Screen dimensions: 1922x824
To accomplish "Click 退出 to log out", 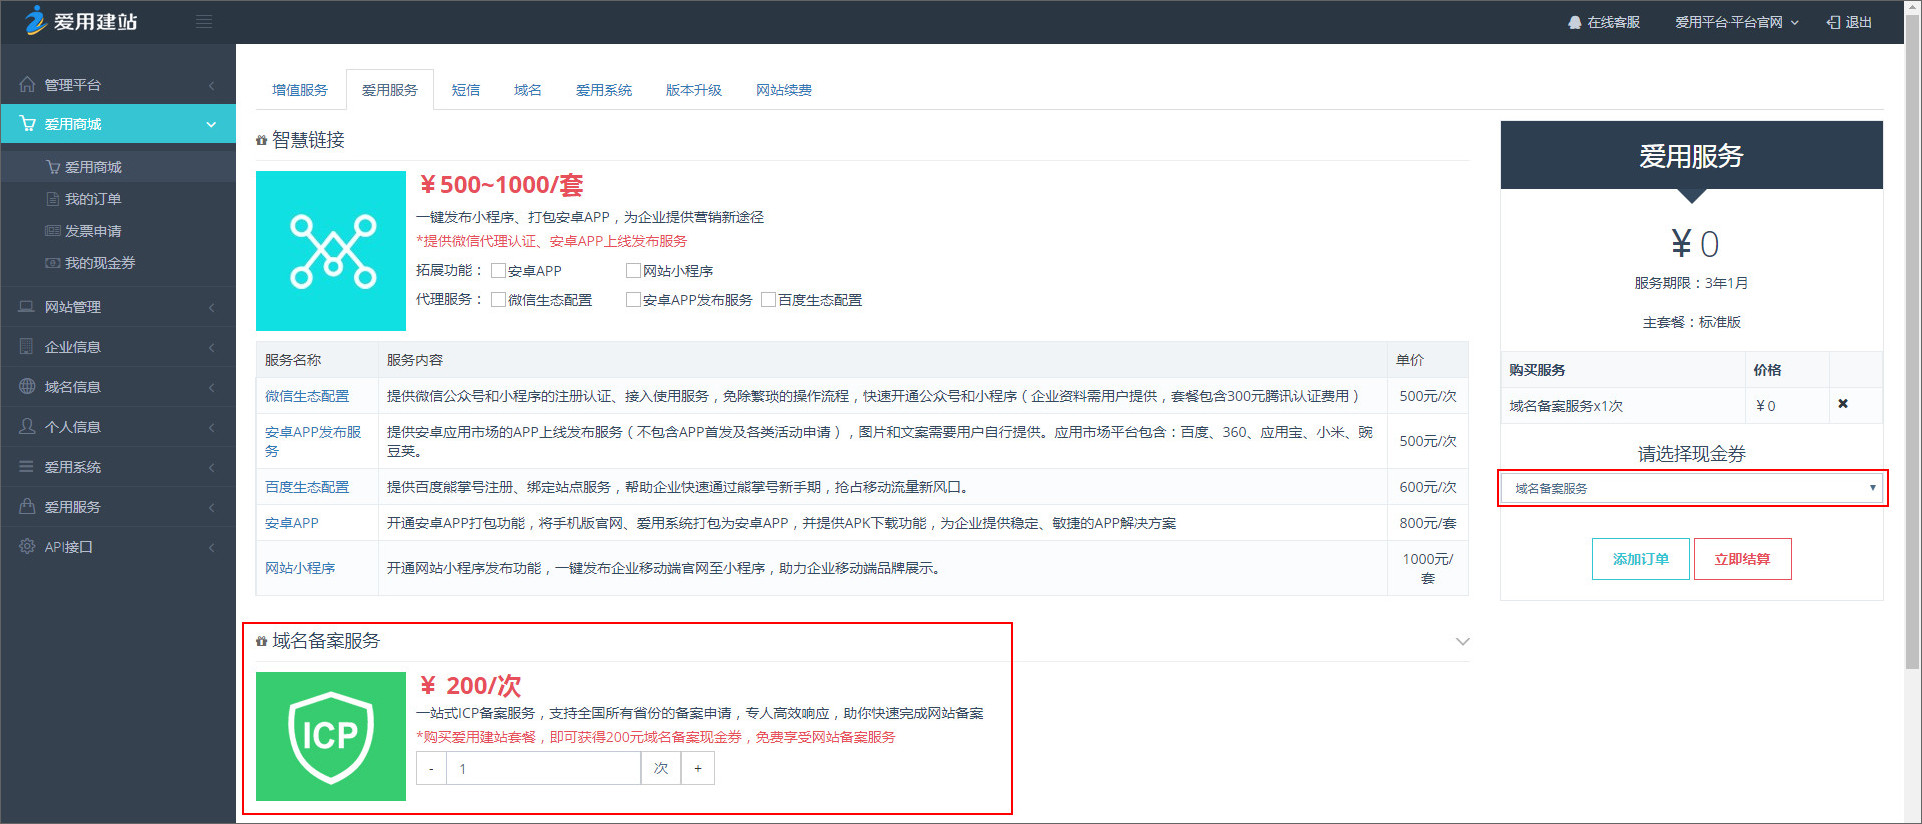I will pyautogui.click(x=1858, y=22).
